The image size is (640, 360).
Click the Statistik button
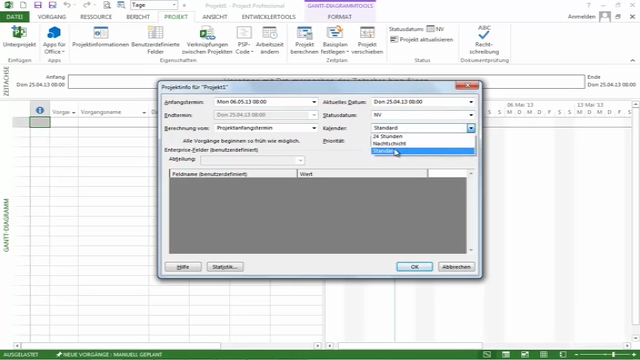click(x=225, y=267)
